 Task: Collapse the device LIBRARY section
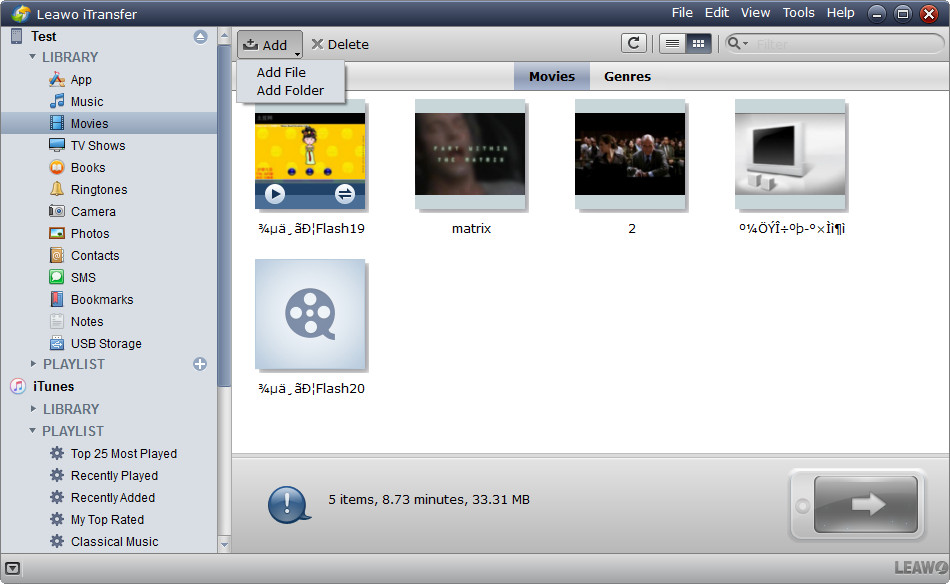coord(32,57)
